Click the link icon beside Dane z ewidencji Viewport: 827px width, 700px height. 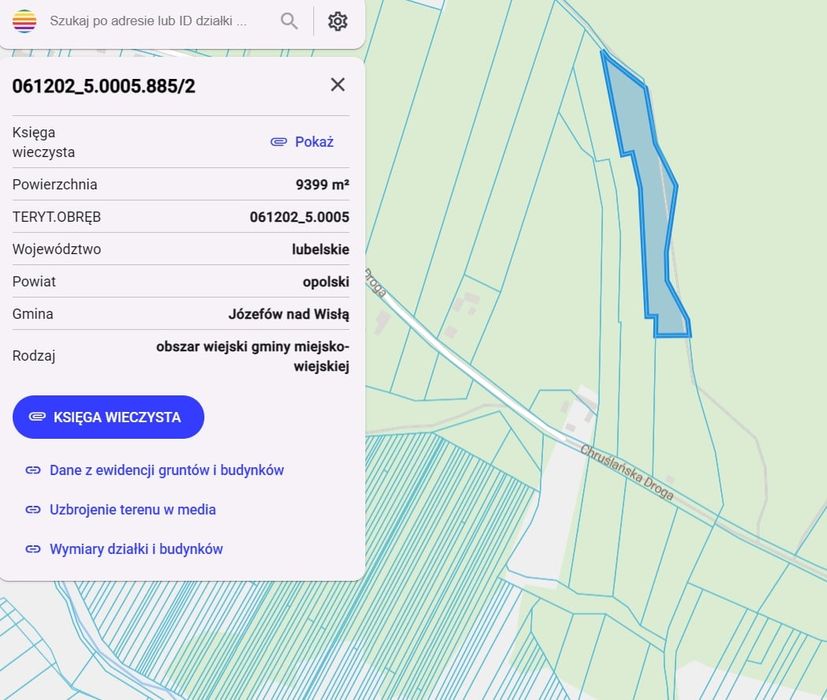[33, 470]
